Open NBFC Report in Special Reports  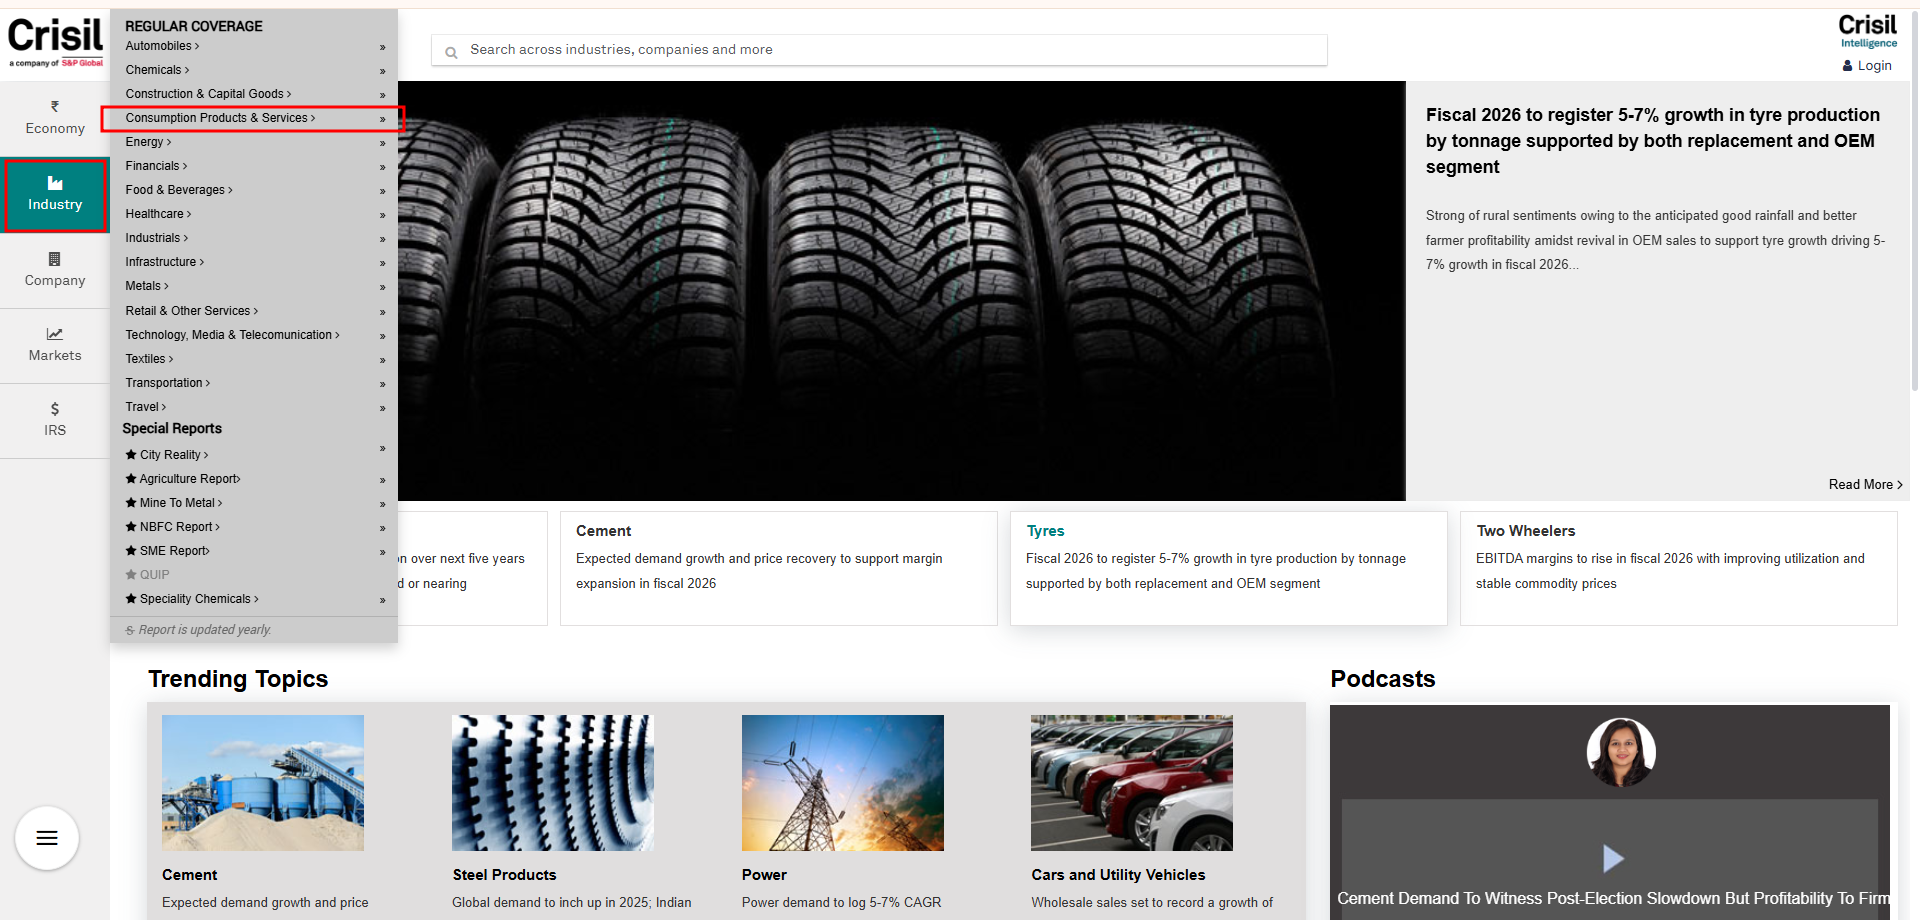(x=178, y=527)
